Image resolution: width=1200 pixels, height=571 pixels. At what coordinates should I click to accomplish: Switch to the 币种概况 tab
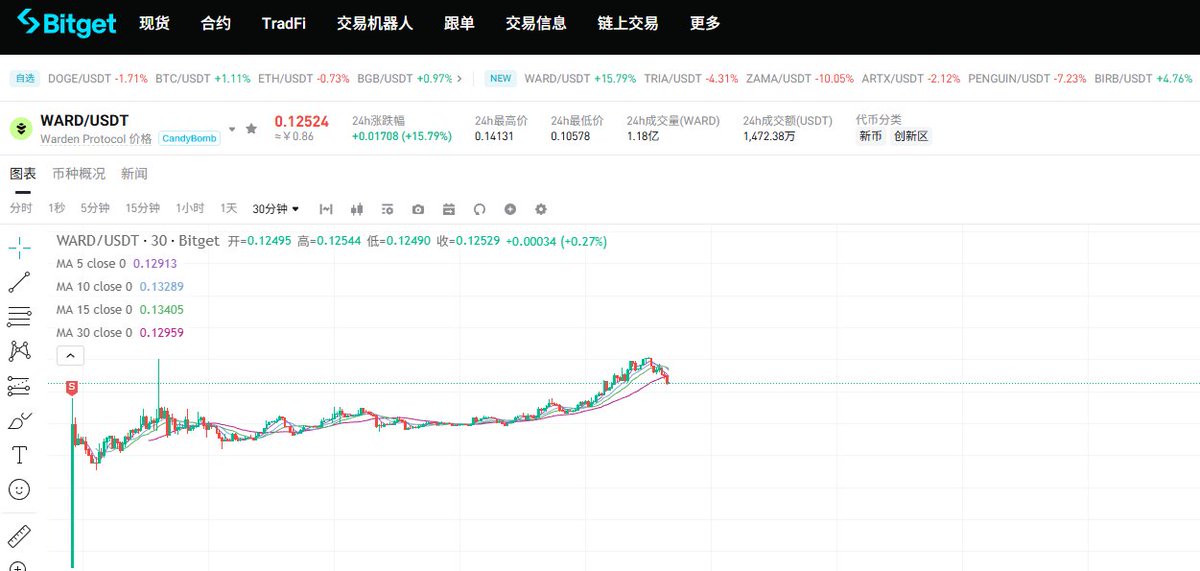coord(79,173)
